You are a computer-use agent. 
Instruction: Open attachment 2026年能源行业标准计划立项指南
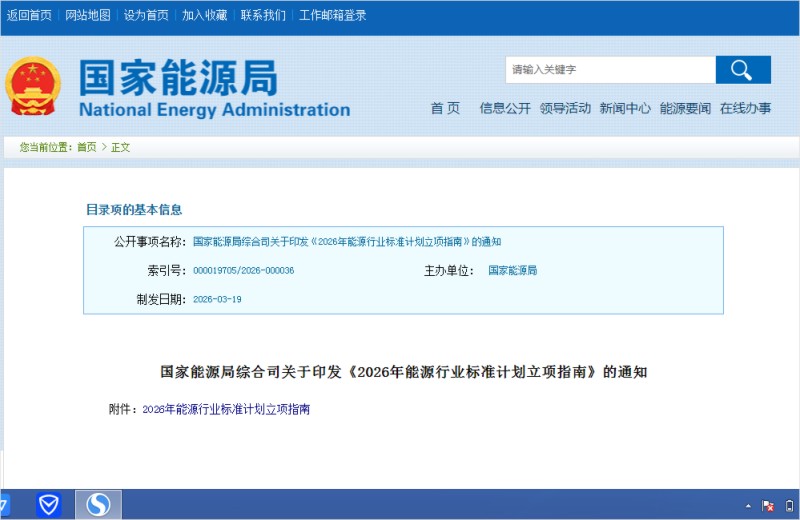tap(226, 409)
